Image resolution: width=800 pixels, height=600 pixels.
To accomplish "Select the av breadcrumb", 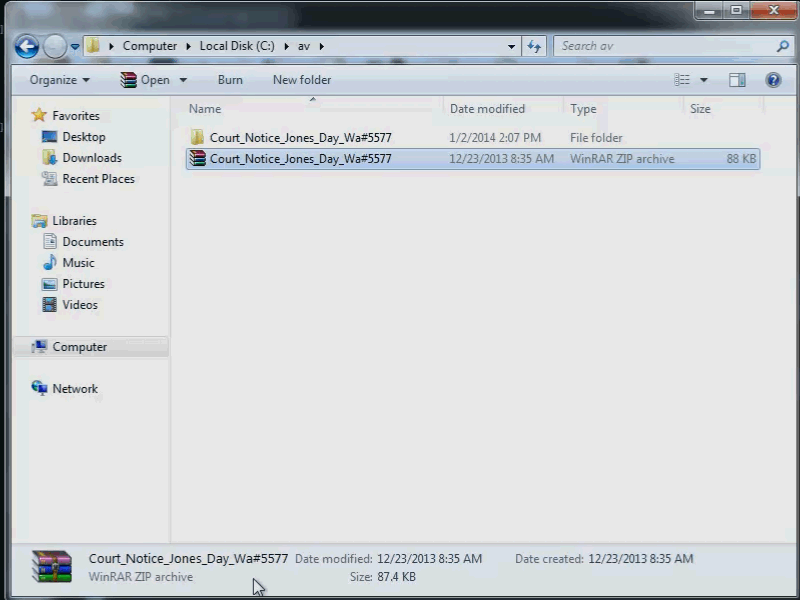I will pyautogui.click(x=304, y=46).
